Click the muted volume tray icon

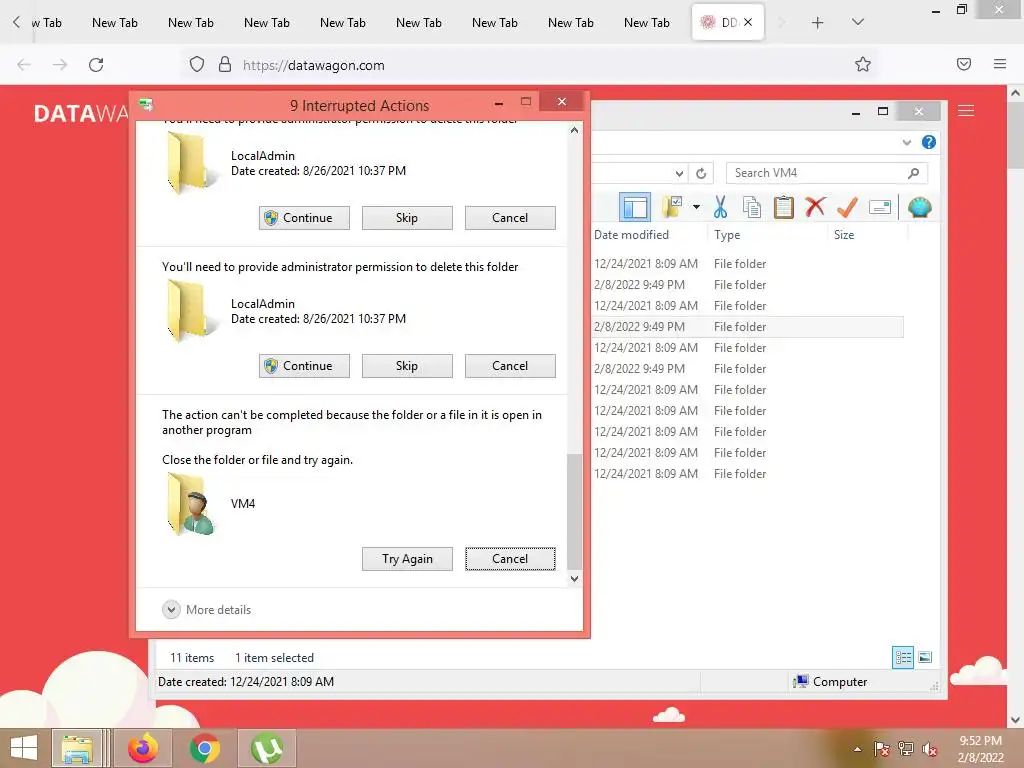point(930,749)
